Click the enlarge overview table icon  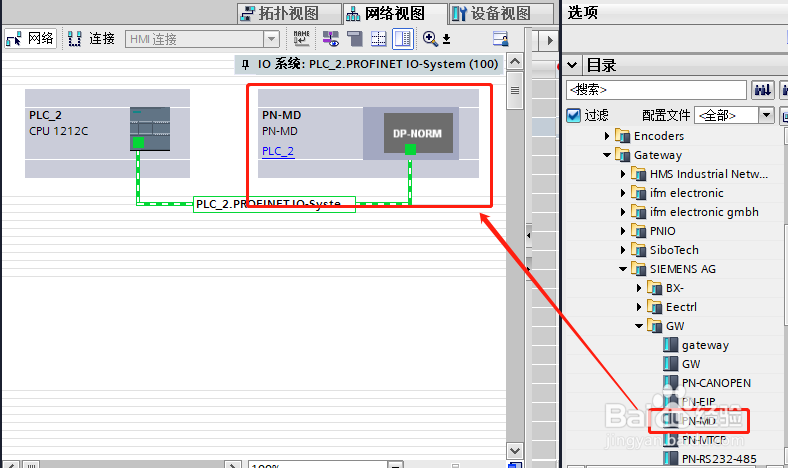[x=378, y=38]
